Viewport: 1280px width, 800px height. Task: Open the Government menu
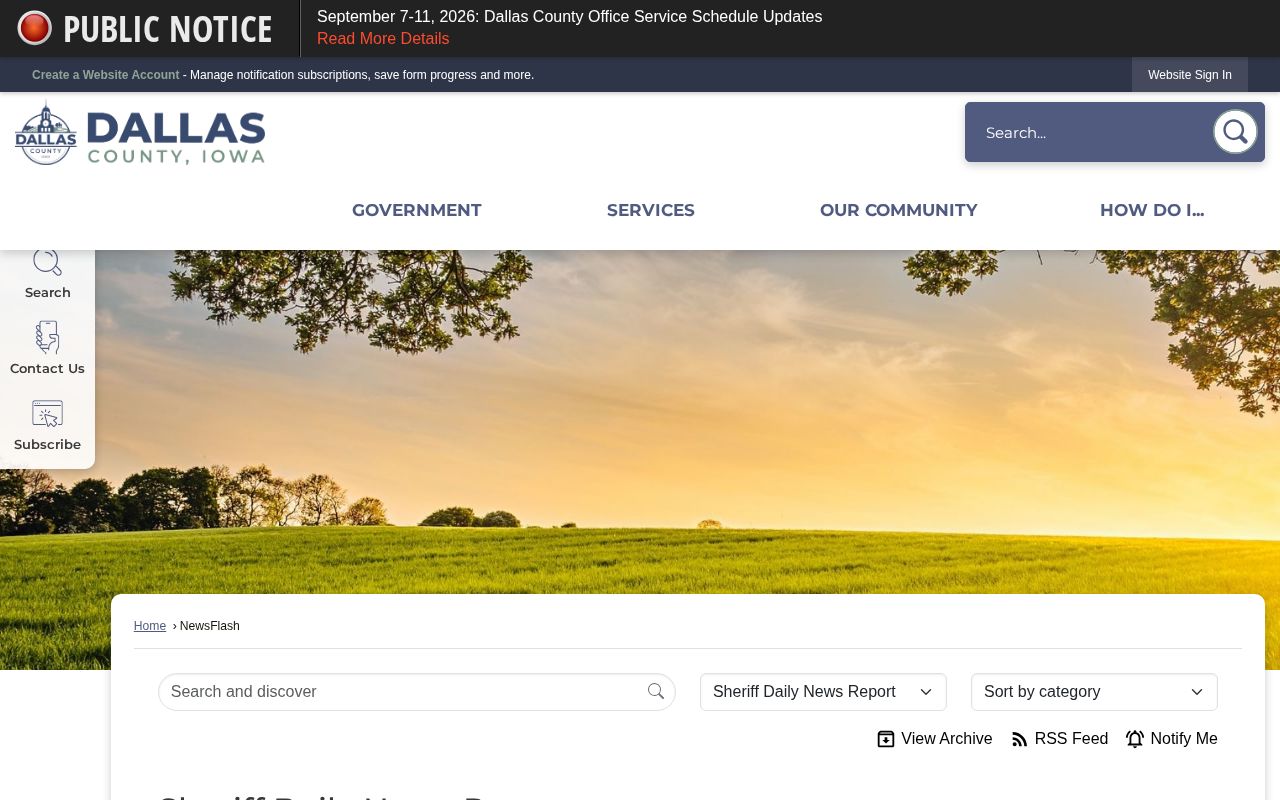click(x=417, y=210)
